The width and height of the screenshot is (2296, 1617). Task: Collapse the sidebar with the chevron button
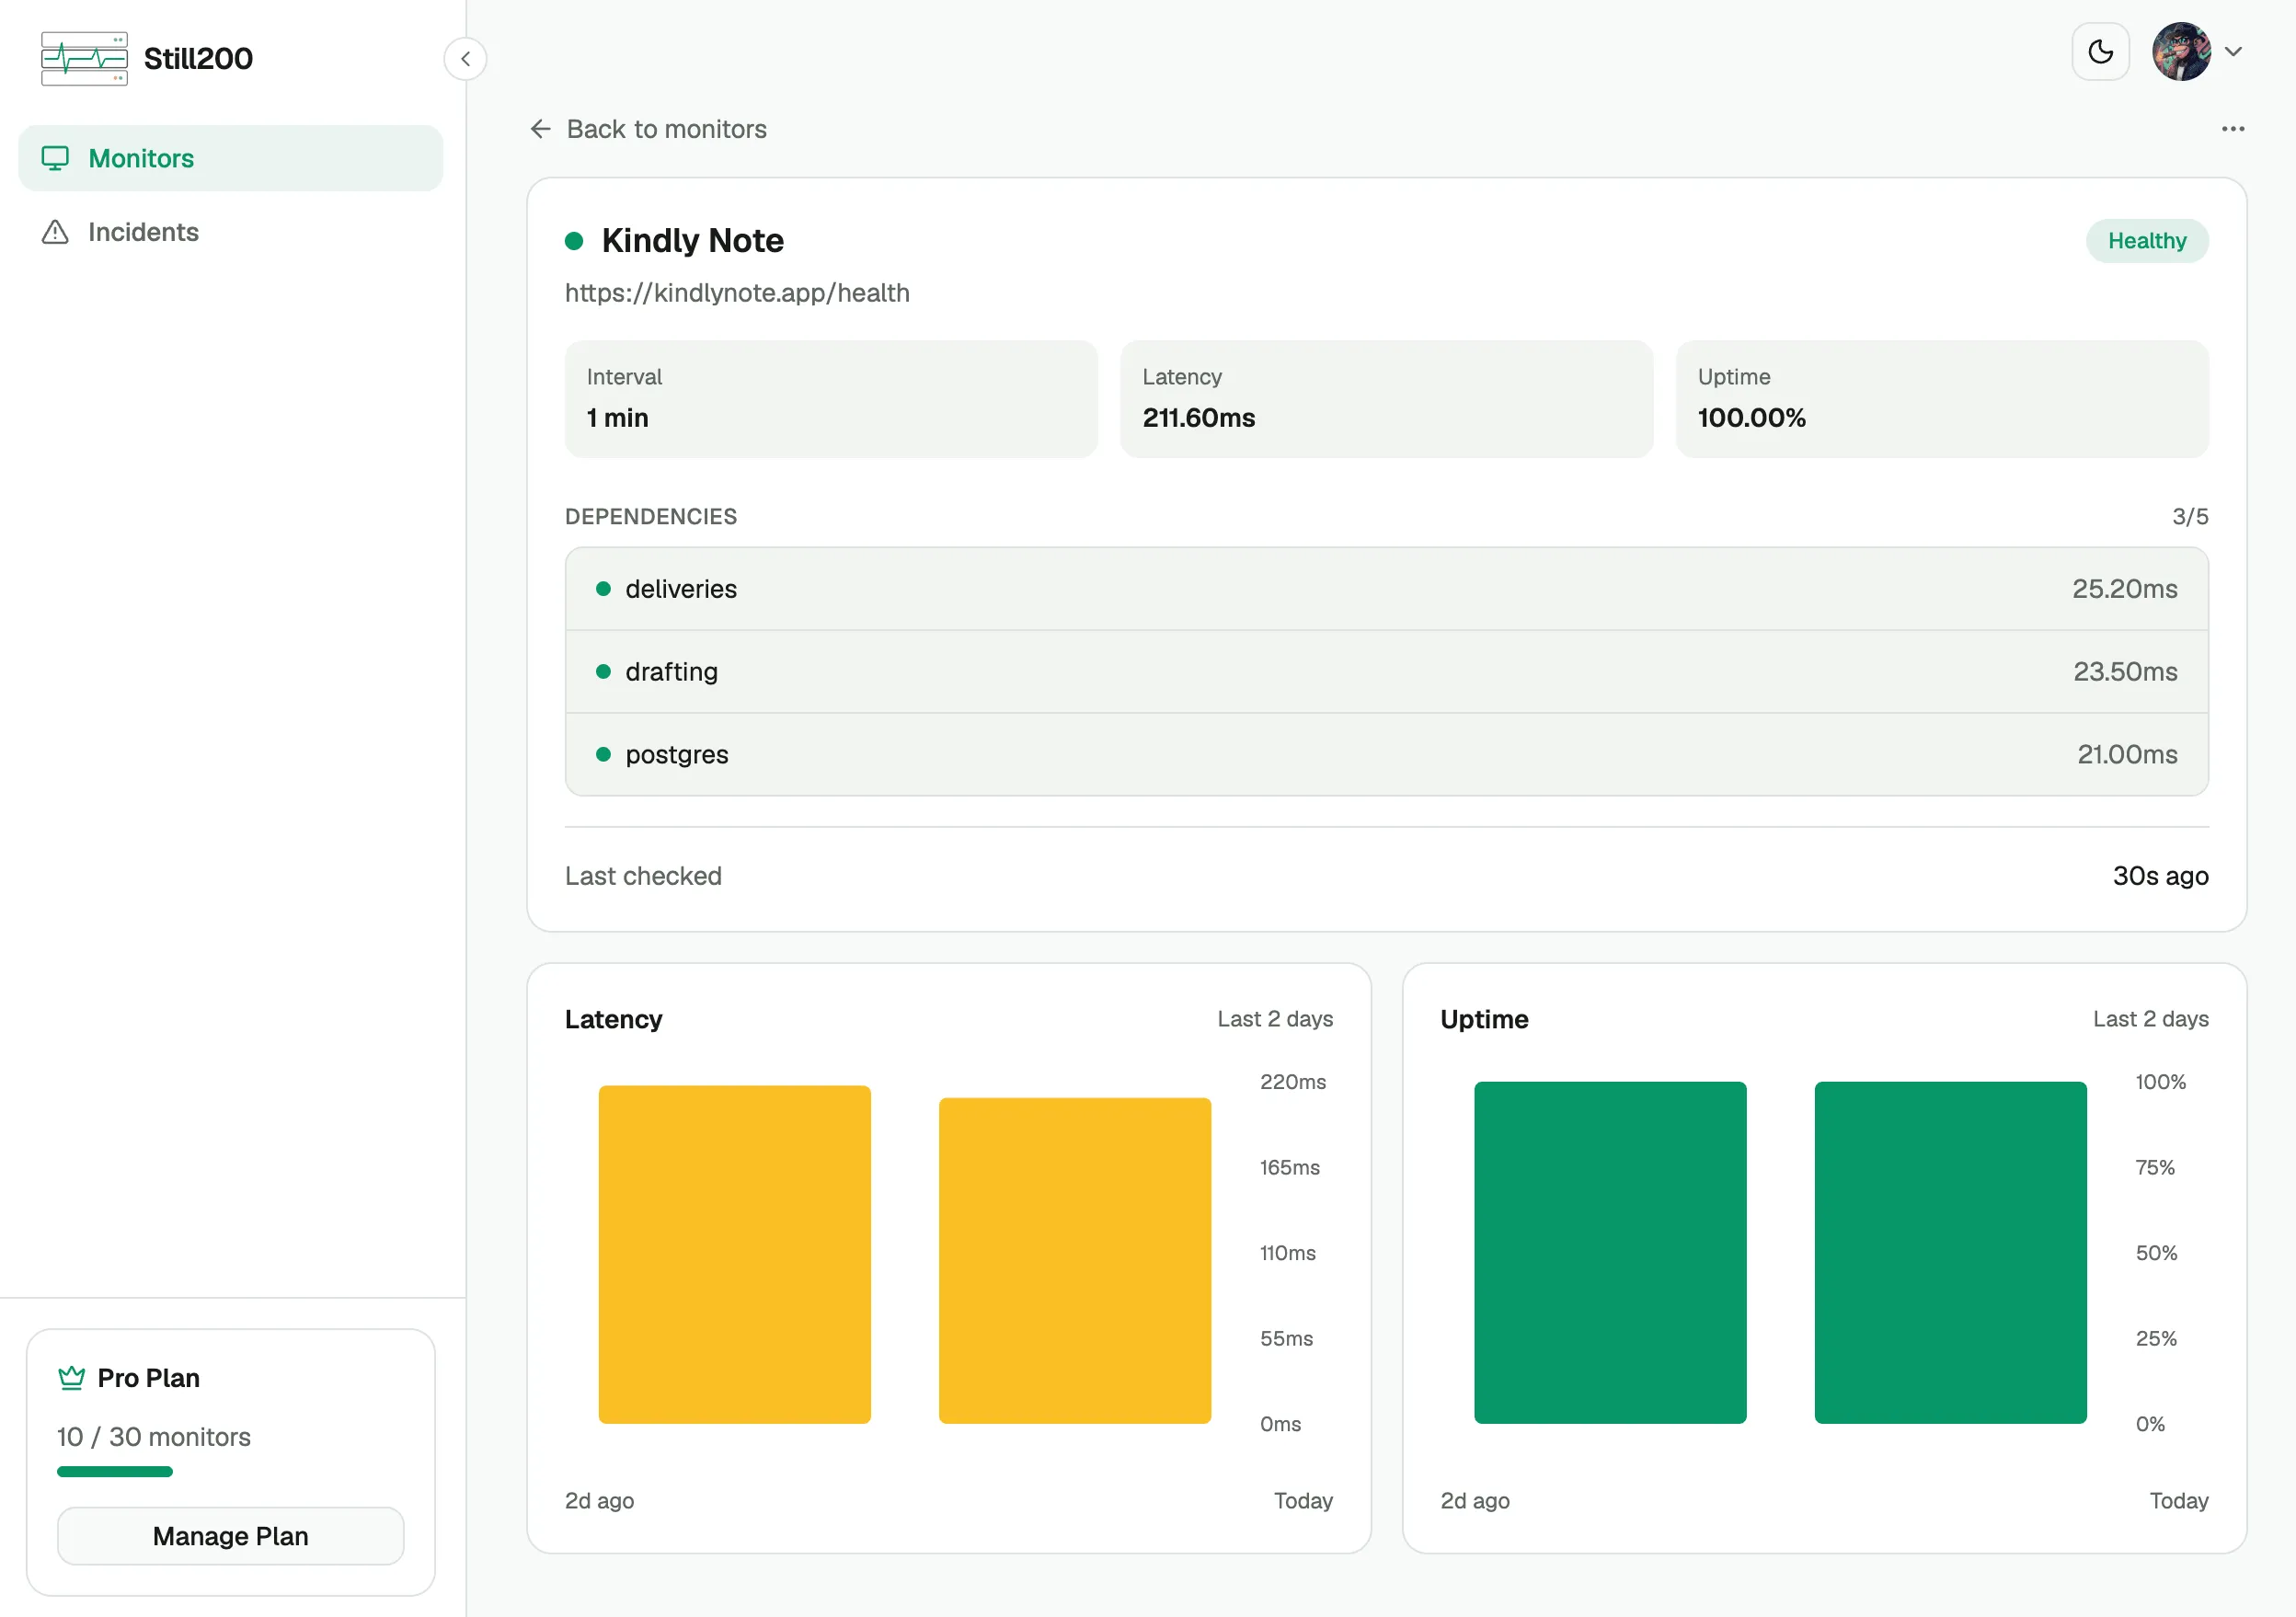tap(465, 58)
